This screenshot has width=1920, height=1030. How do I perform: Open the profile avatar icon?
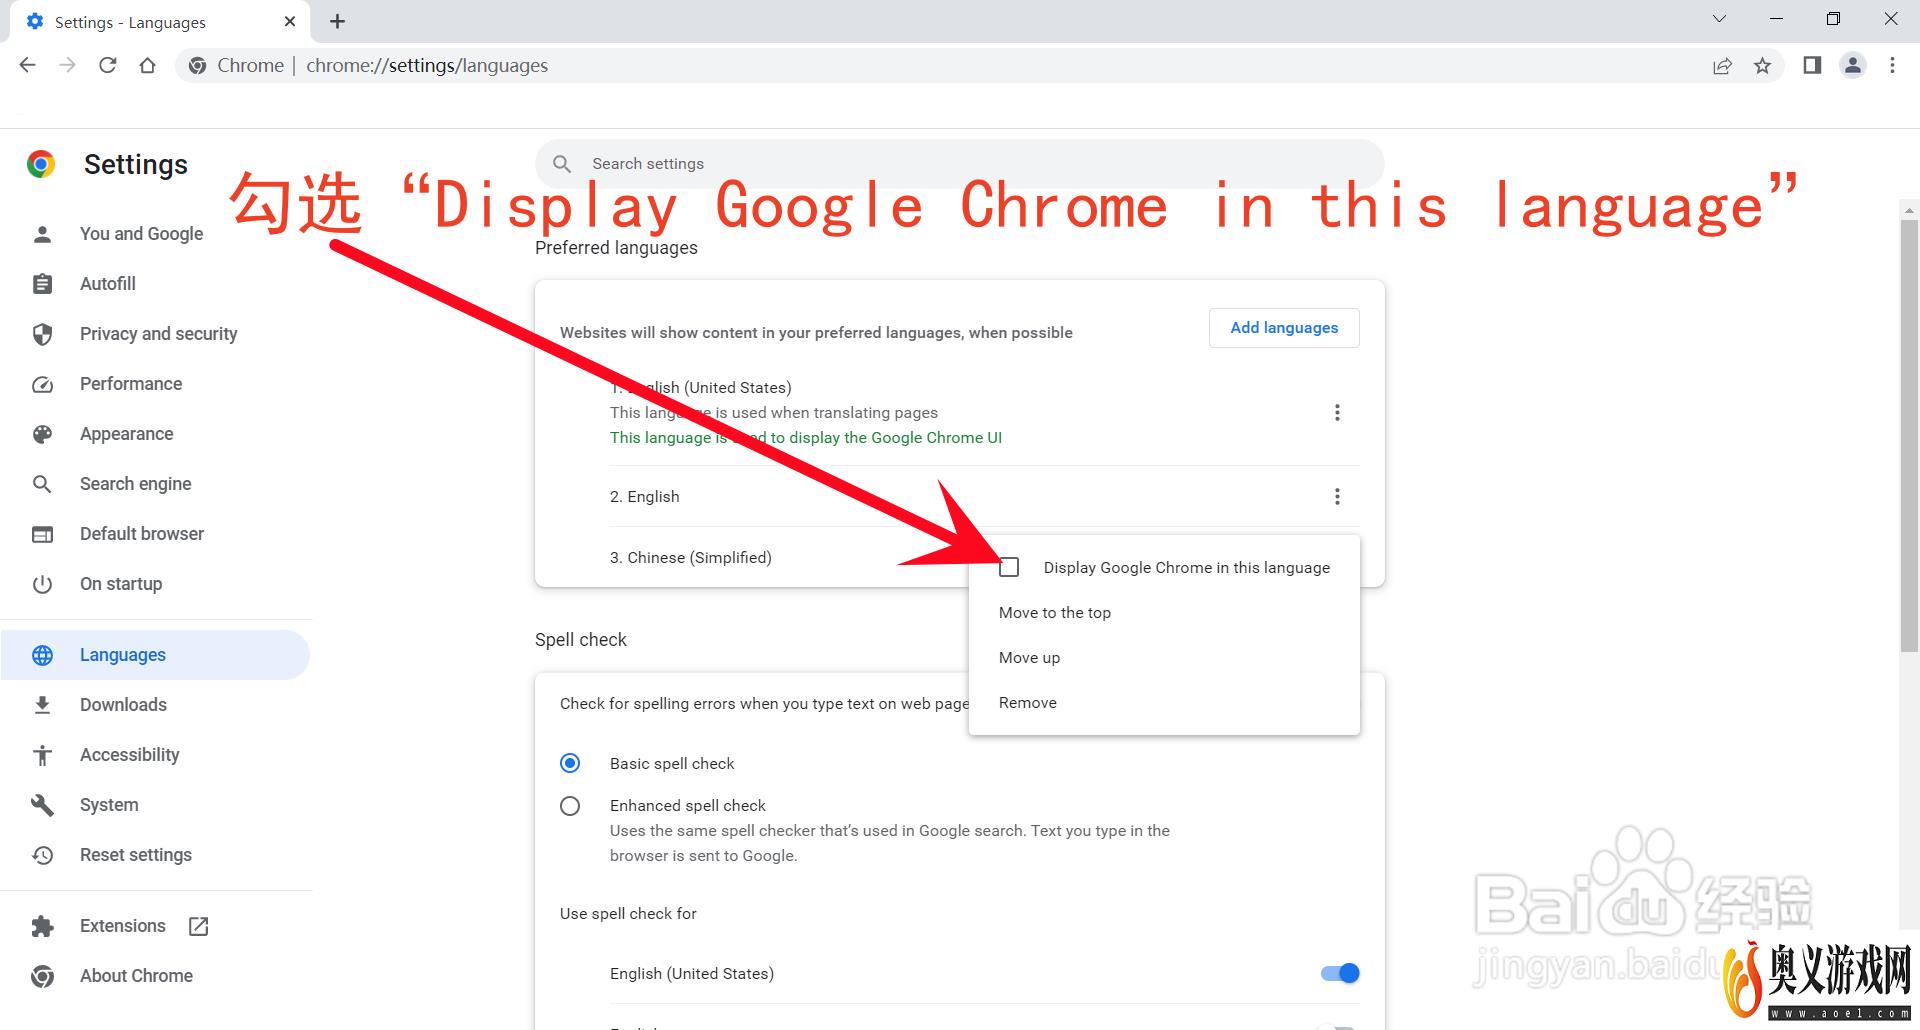tap(1853, 65)
